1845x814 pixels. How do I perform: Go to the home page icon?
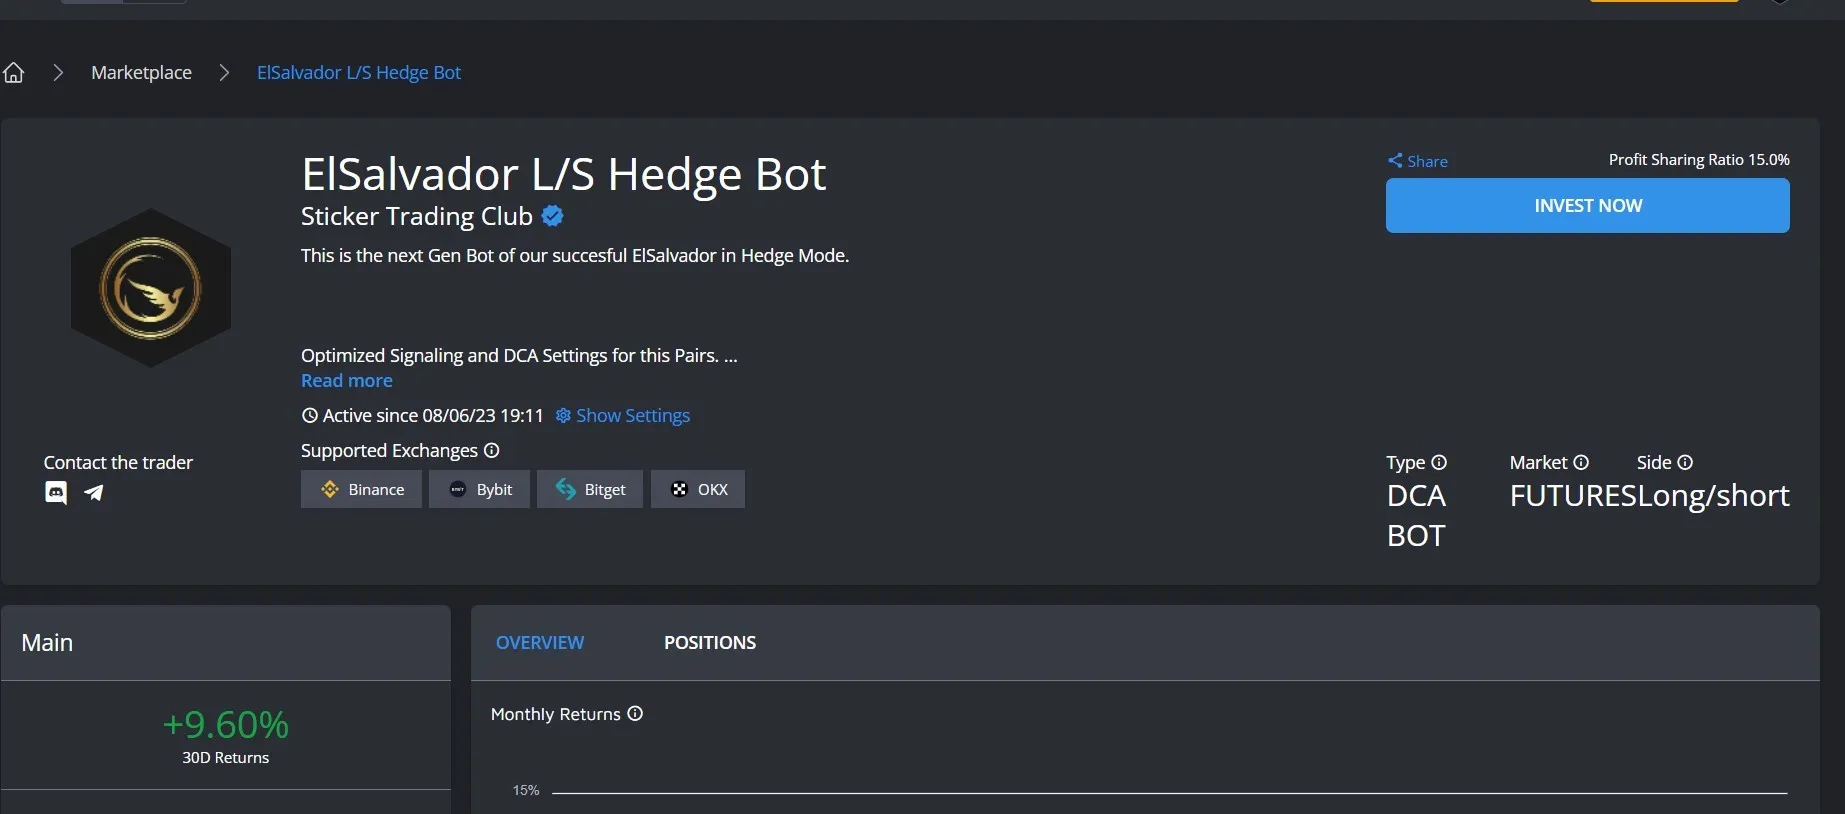tap(14, 73)
